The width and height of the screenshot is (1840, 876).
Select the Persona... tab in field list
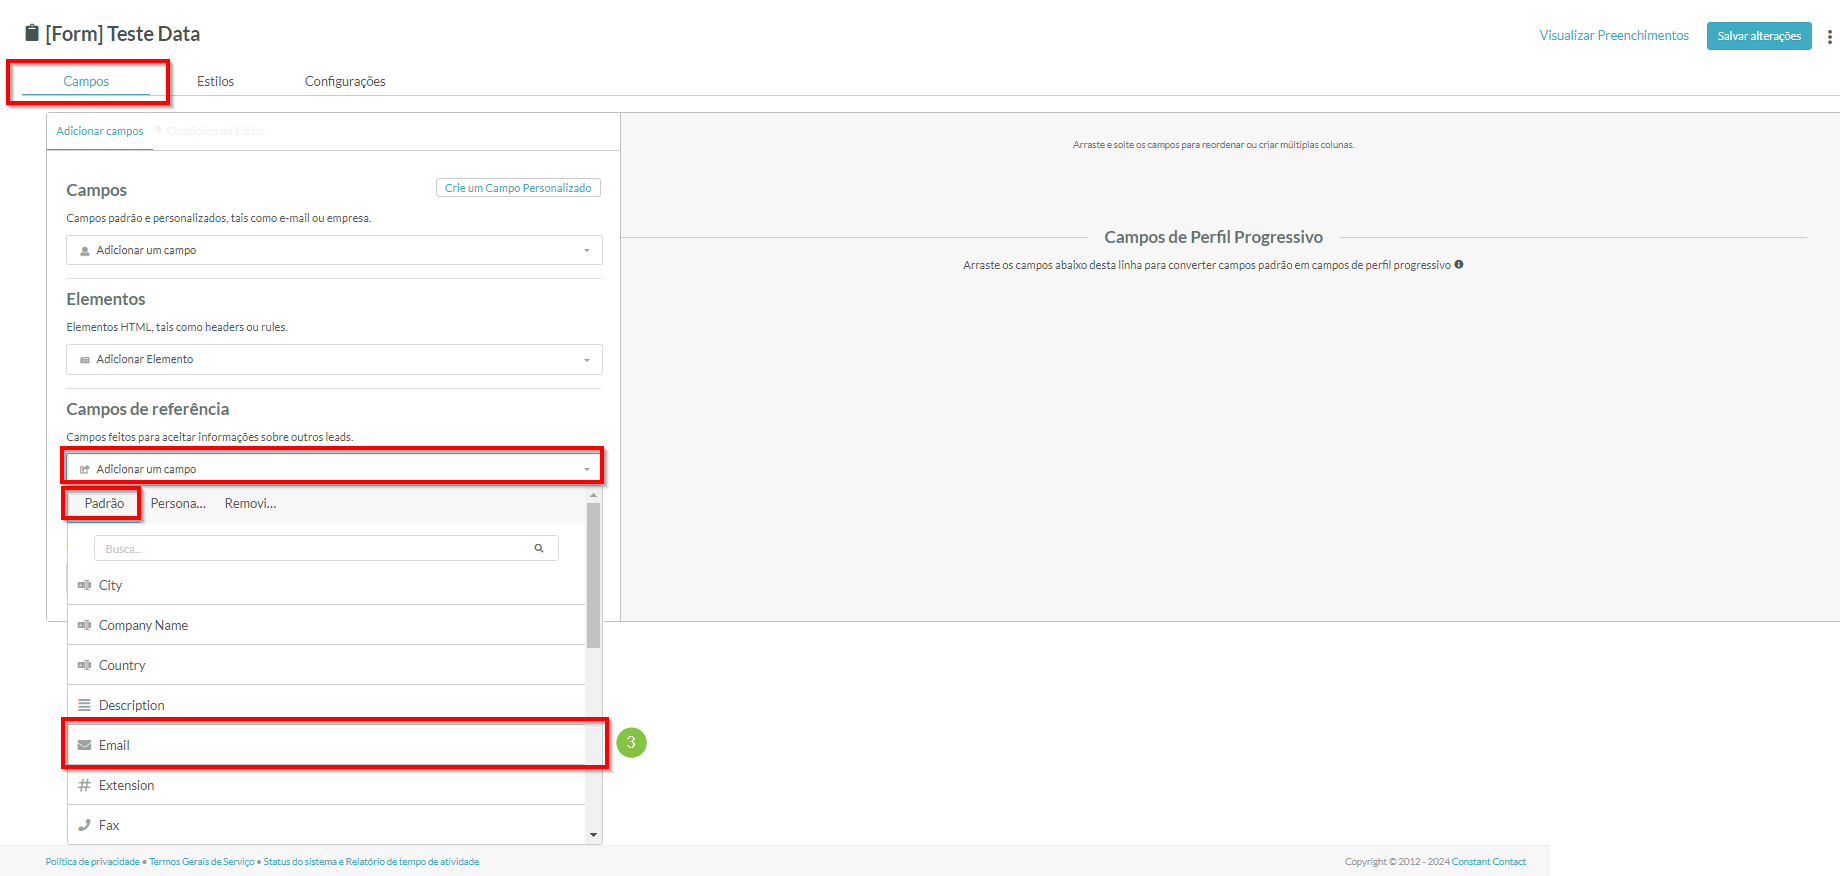[178, 503]
